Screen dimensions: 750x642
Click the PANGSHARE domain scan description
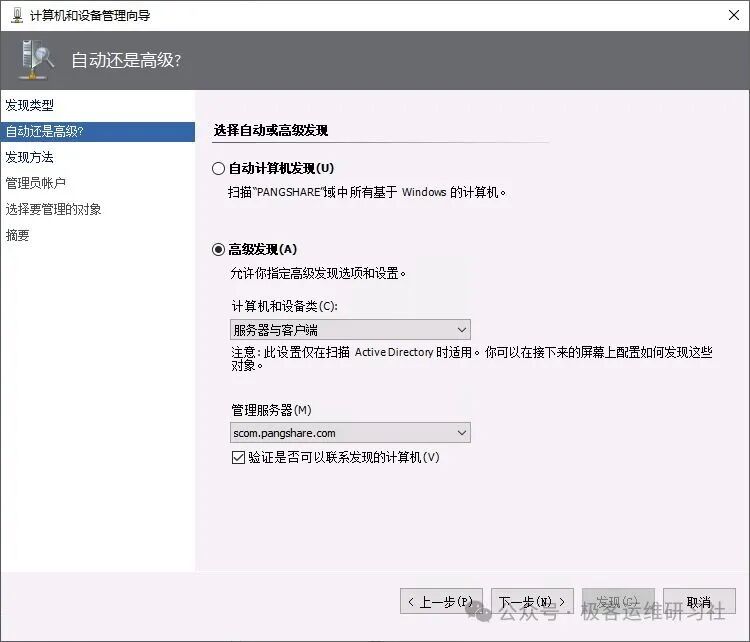coord(367,192)
